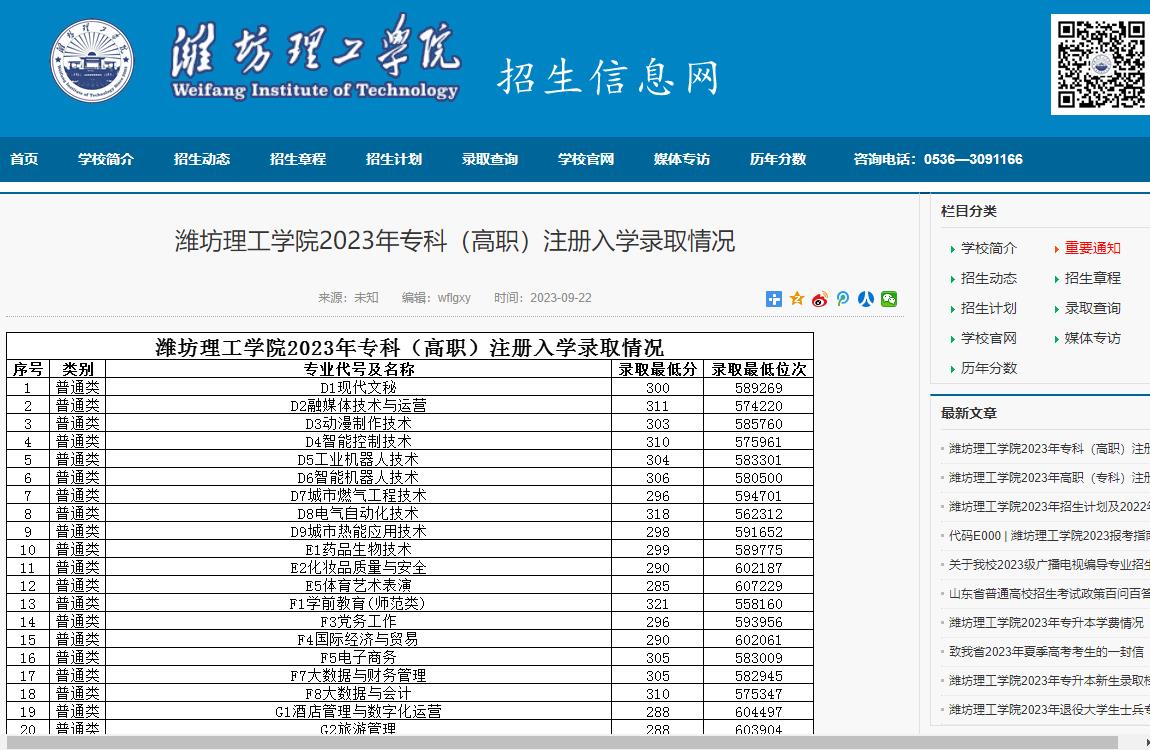Click the 咨询电话 0536—3091166 text
1150x750 pixels.
click(938, 159)
